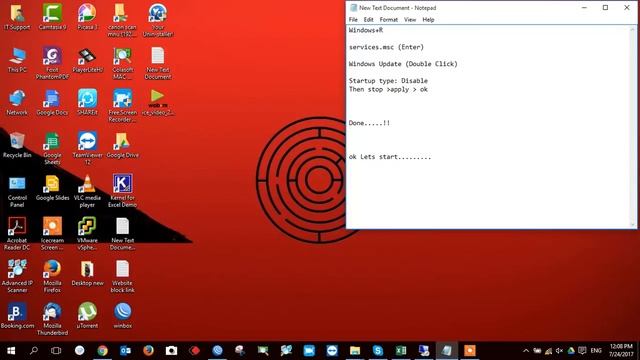Switch to Excel in the taskbar

(x=401, y=351)
